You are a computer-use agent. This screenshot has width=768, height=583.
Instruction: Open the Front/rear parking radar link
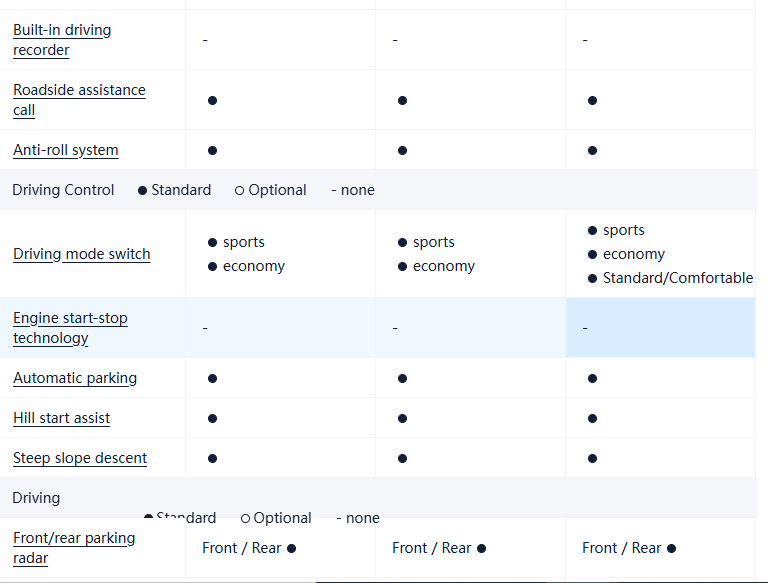tap(74, 548)
